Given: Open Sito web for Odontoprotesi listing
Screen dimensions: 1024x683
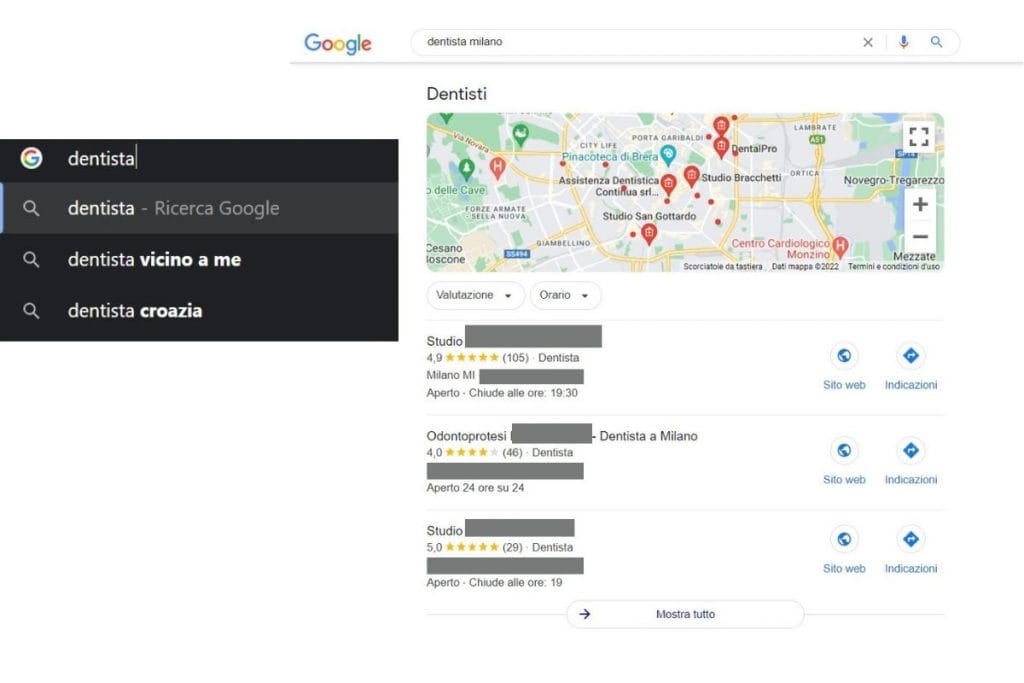Looking at the screenshot, I should [844, 462].
